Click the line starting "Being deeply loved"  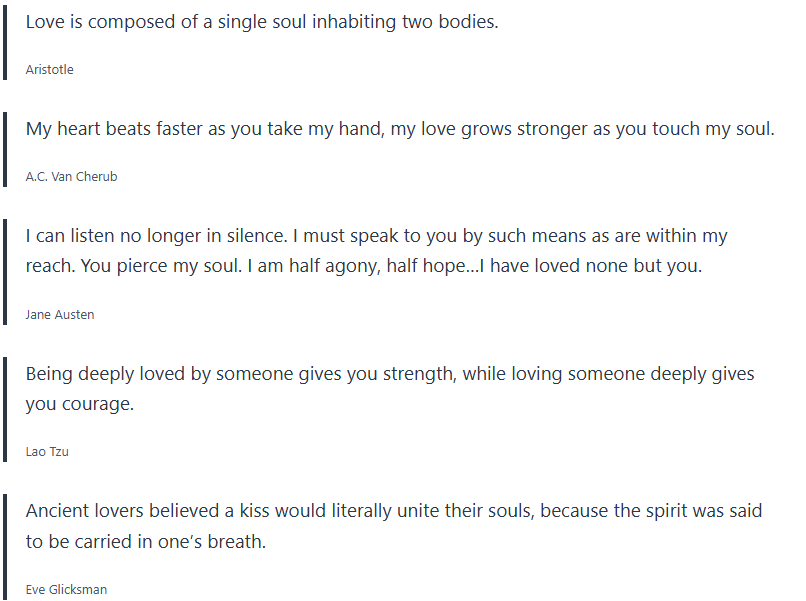click(x=390, y=374)
